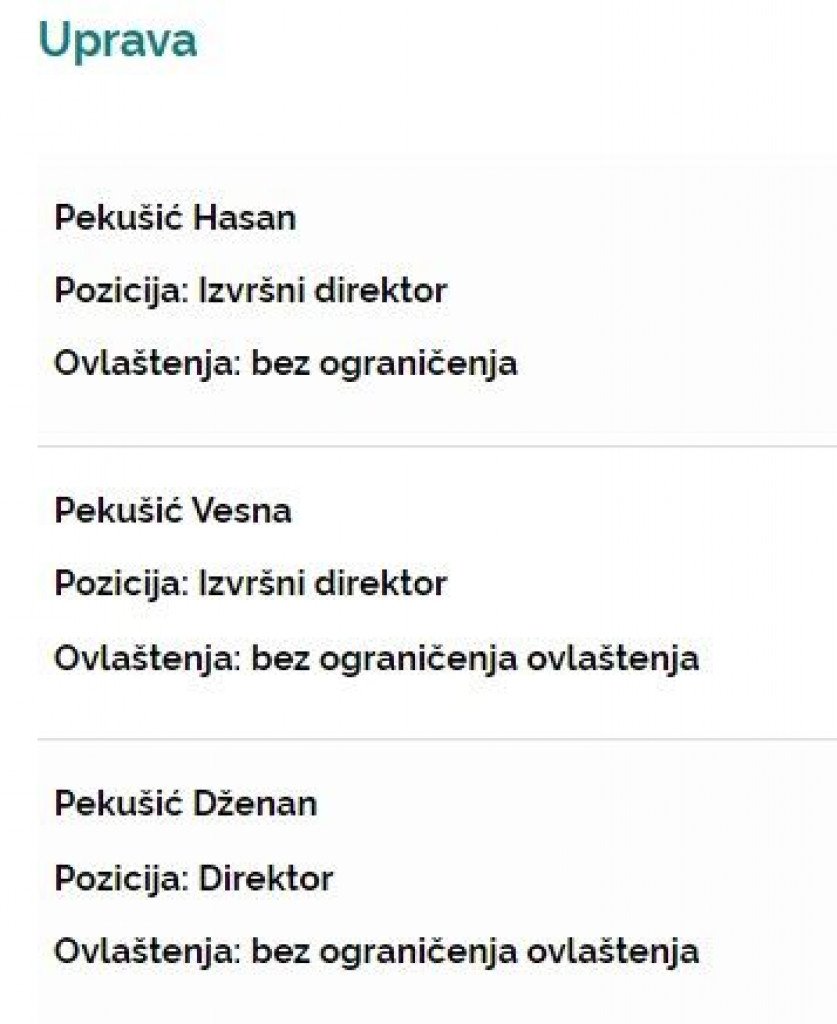The image size is (837, 1024).
Task: Click the divider line below Hasan's entry
Action: [437, 447]
